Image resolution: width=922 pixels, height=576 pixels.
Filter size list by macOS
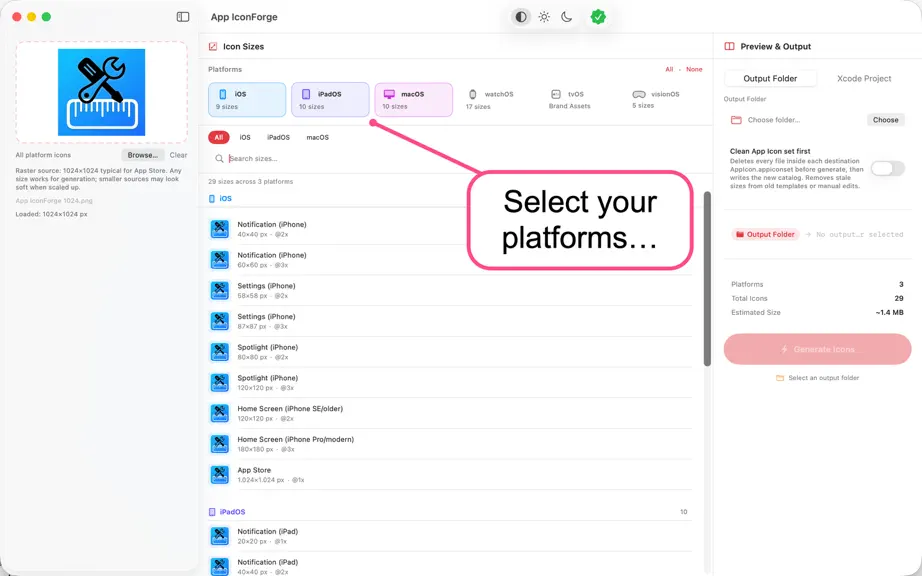[318, 138]
